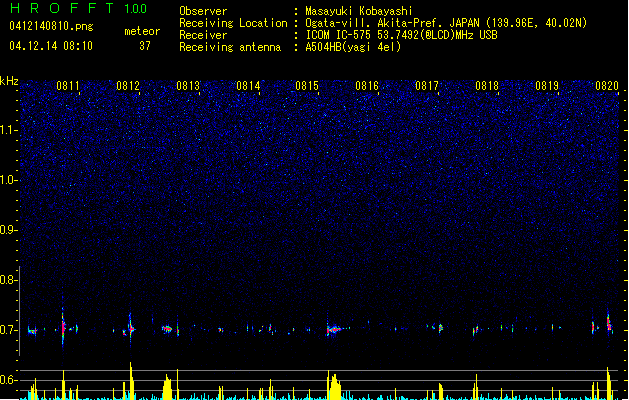Click the meteor echo at 0820
The width and height of the screenshot is (629, 400).
click(x=609, y=323)
